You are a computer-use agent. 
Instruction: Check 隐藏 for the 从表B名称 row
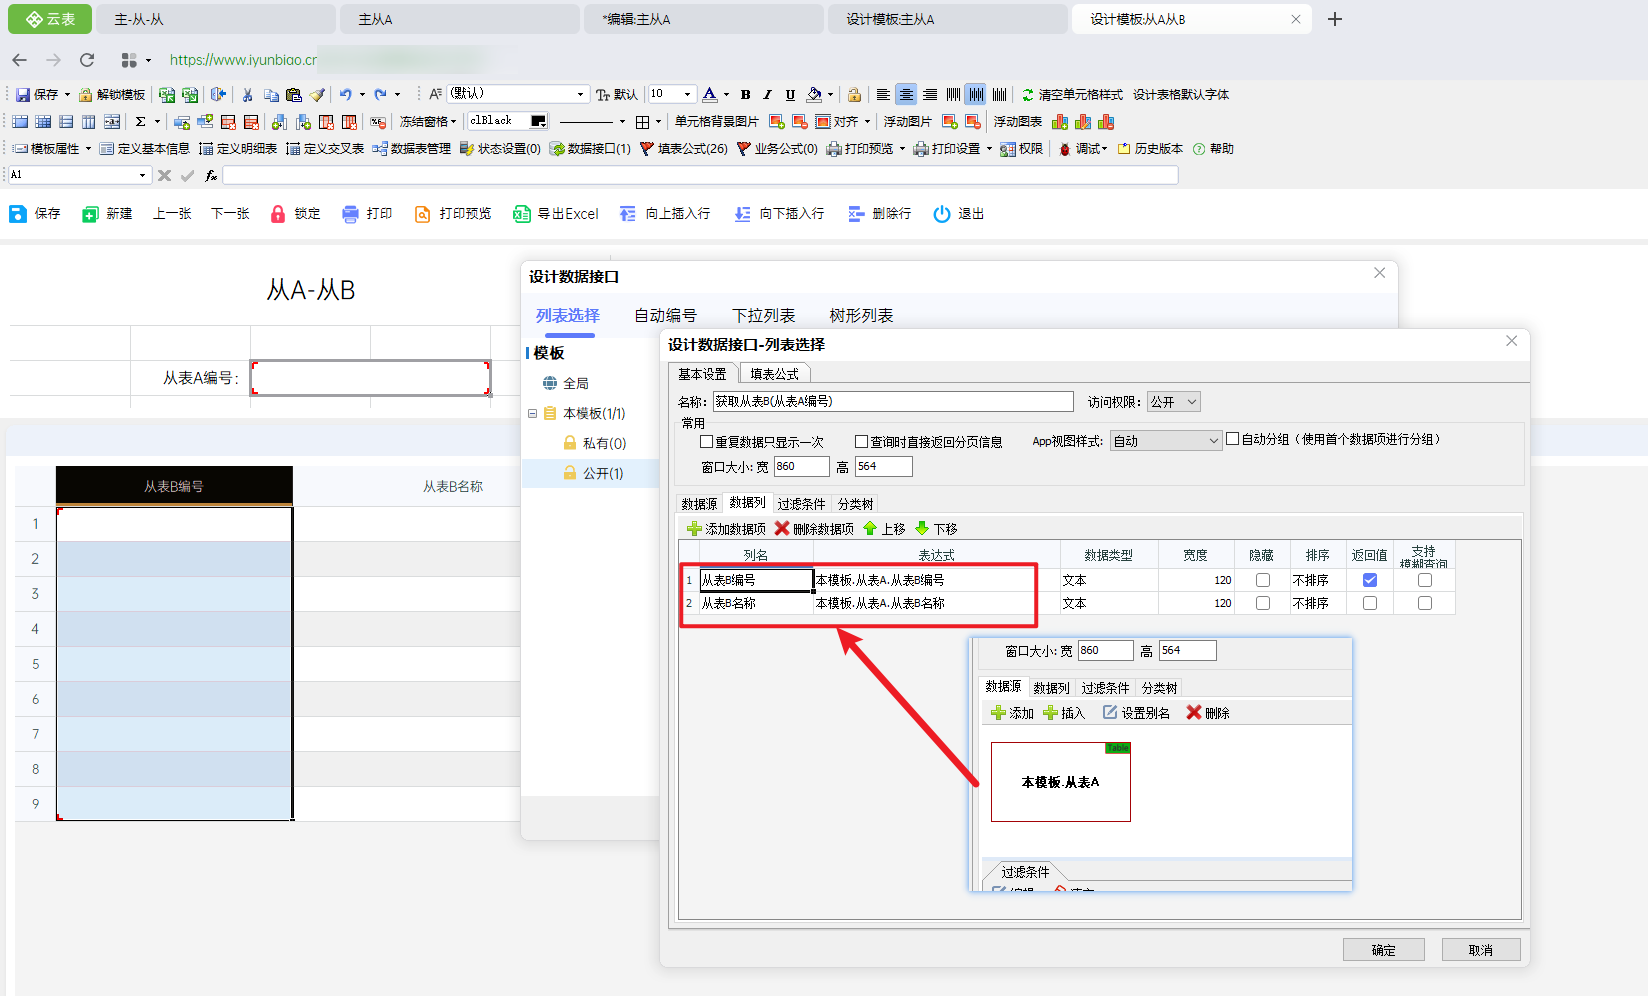click(1263, 603)
